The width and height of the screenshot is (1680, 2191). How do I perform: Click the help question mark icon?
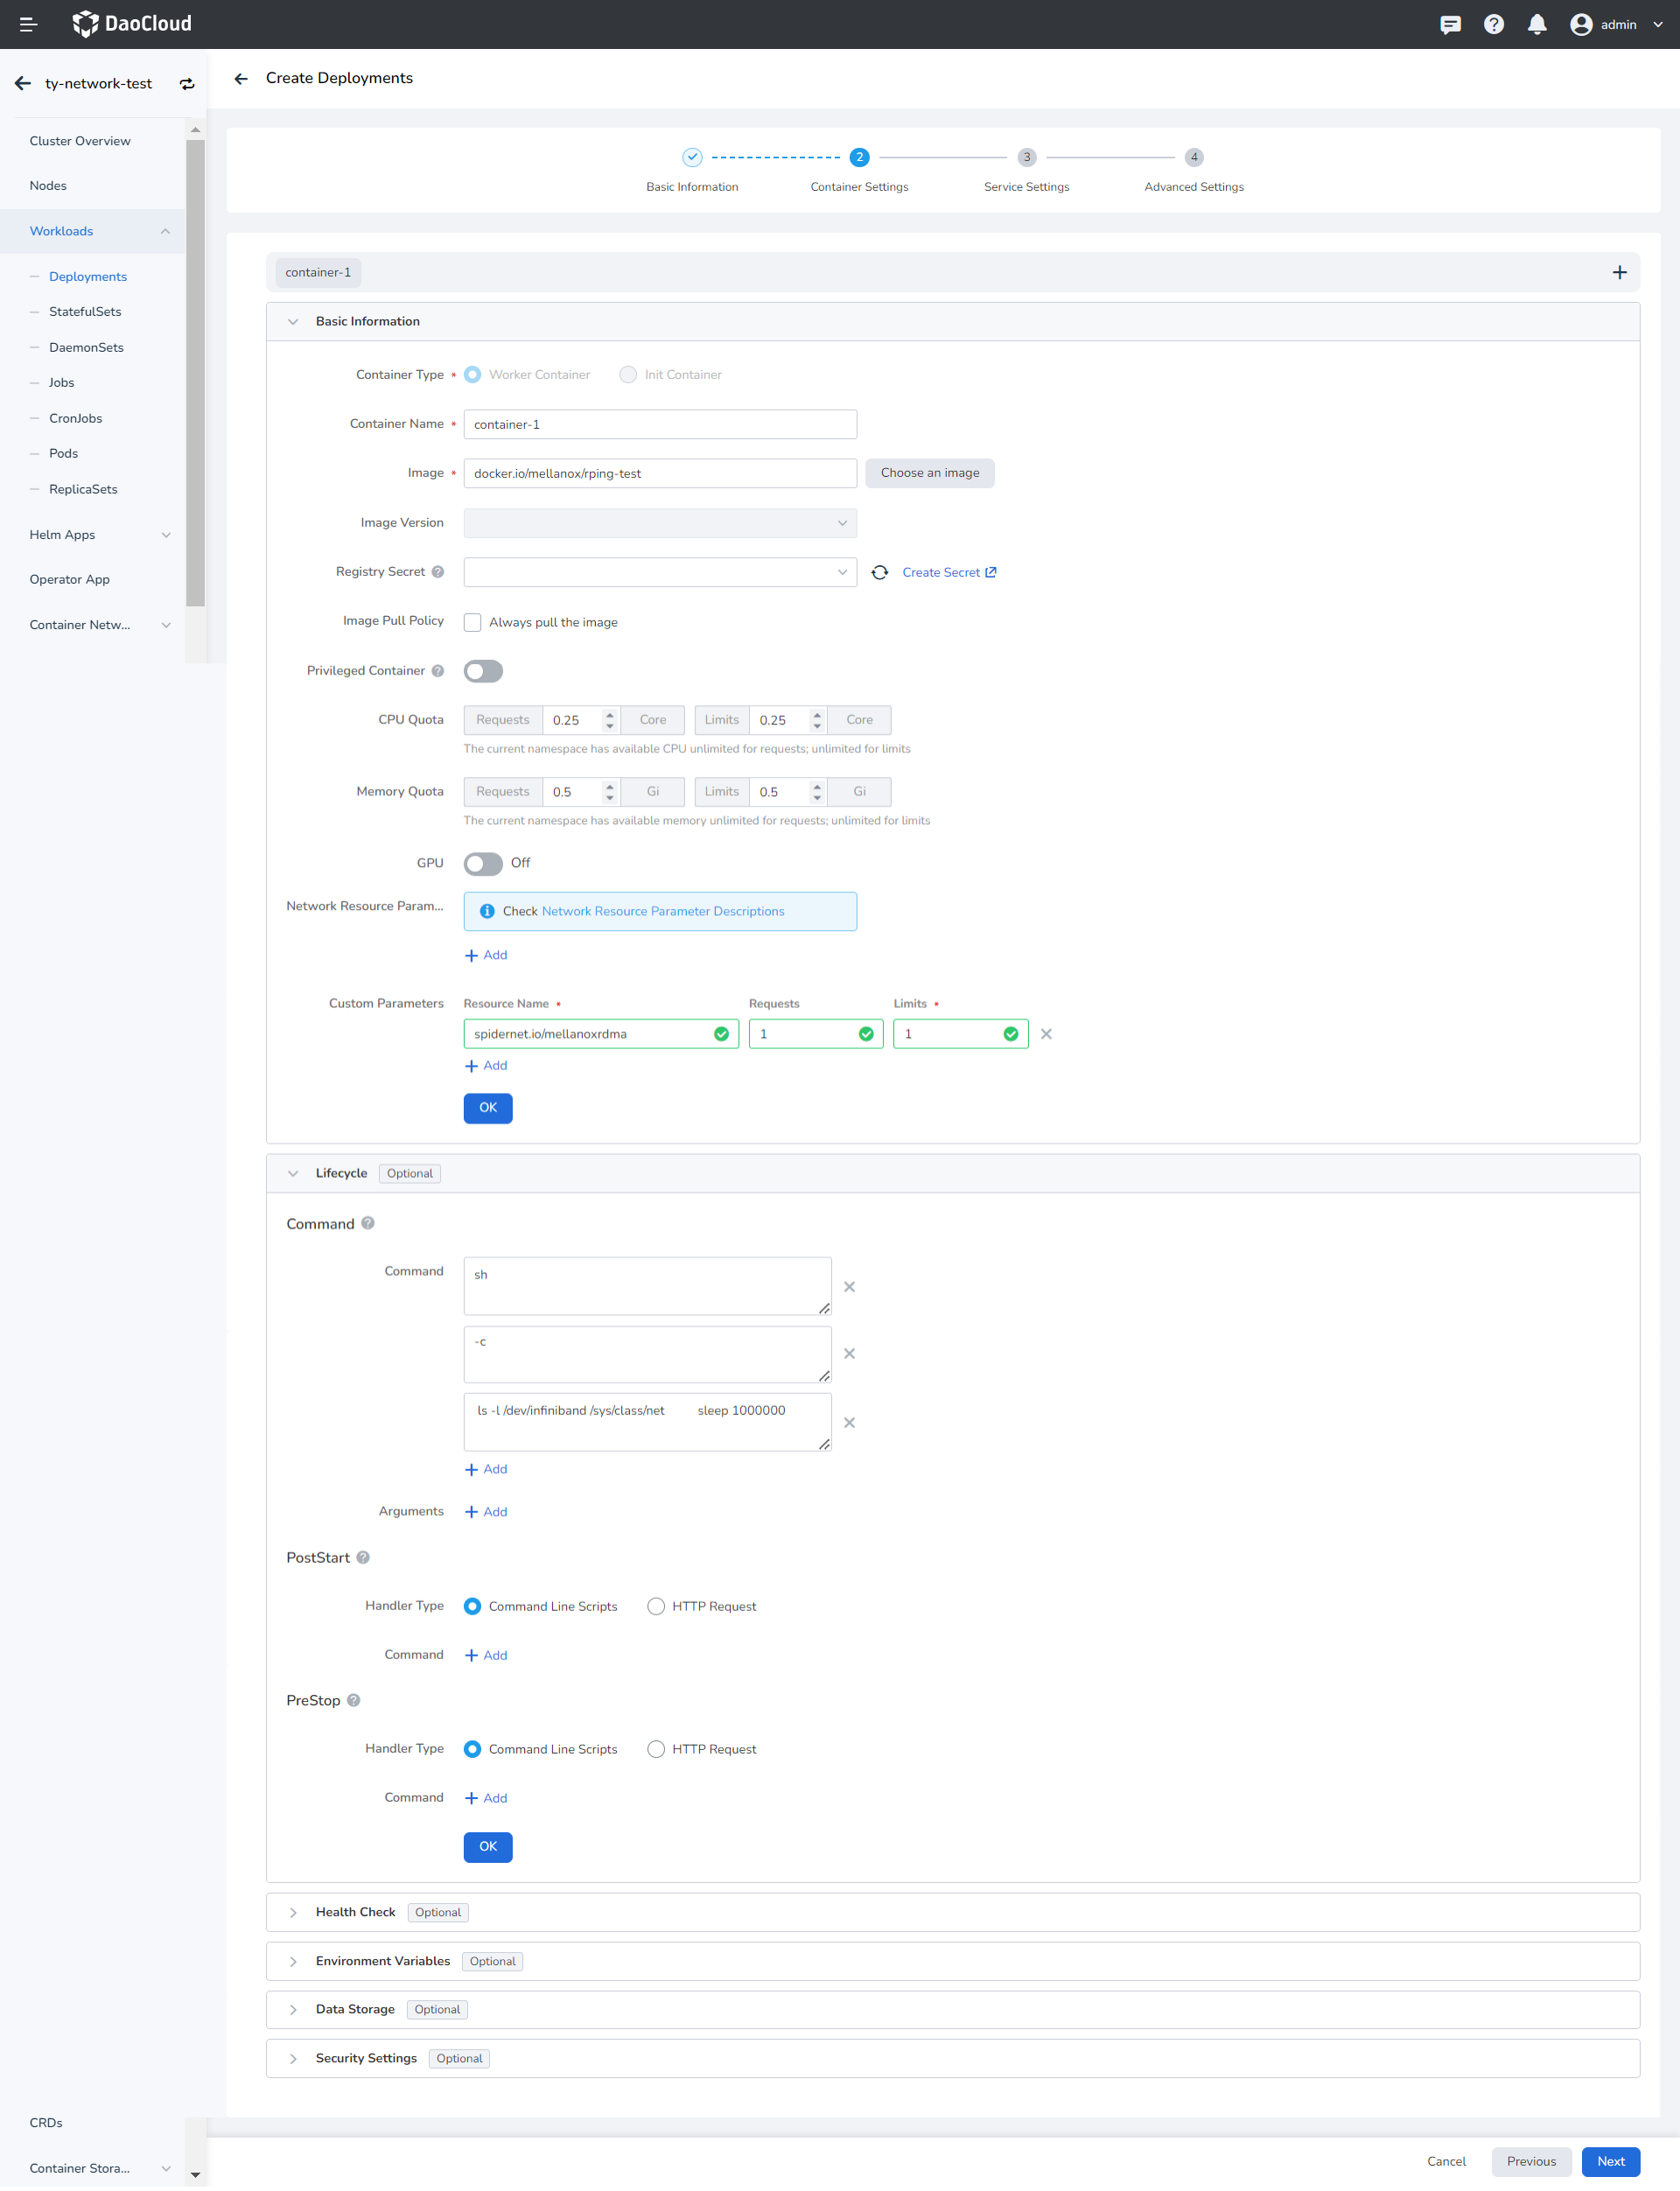1493,24
